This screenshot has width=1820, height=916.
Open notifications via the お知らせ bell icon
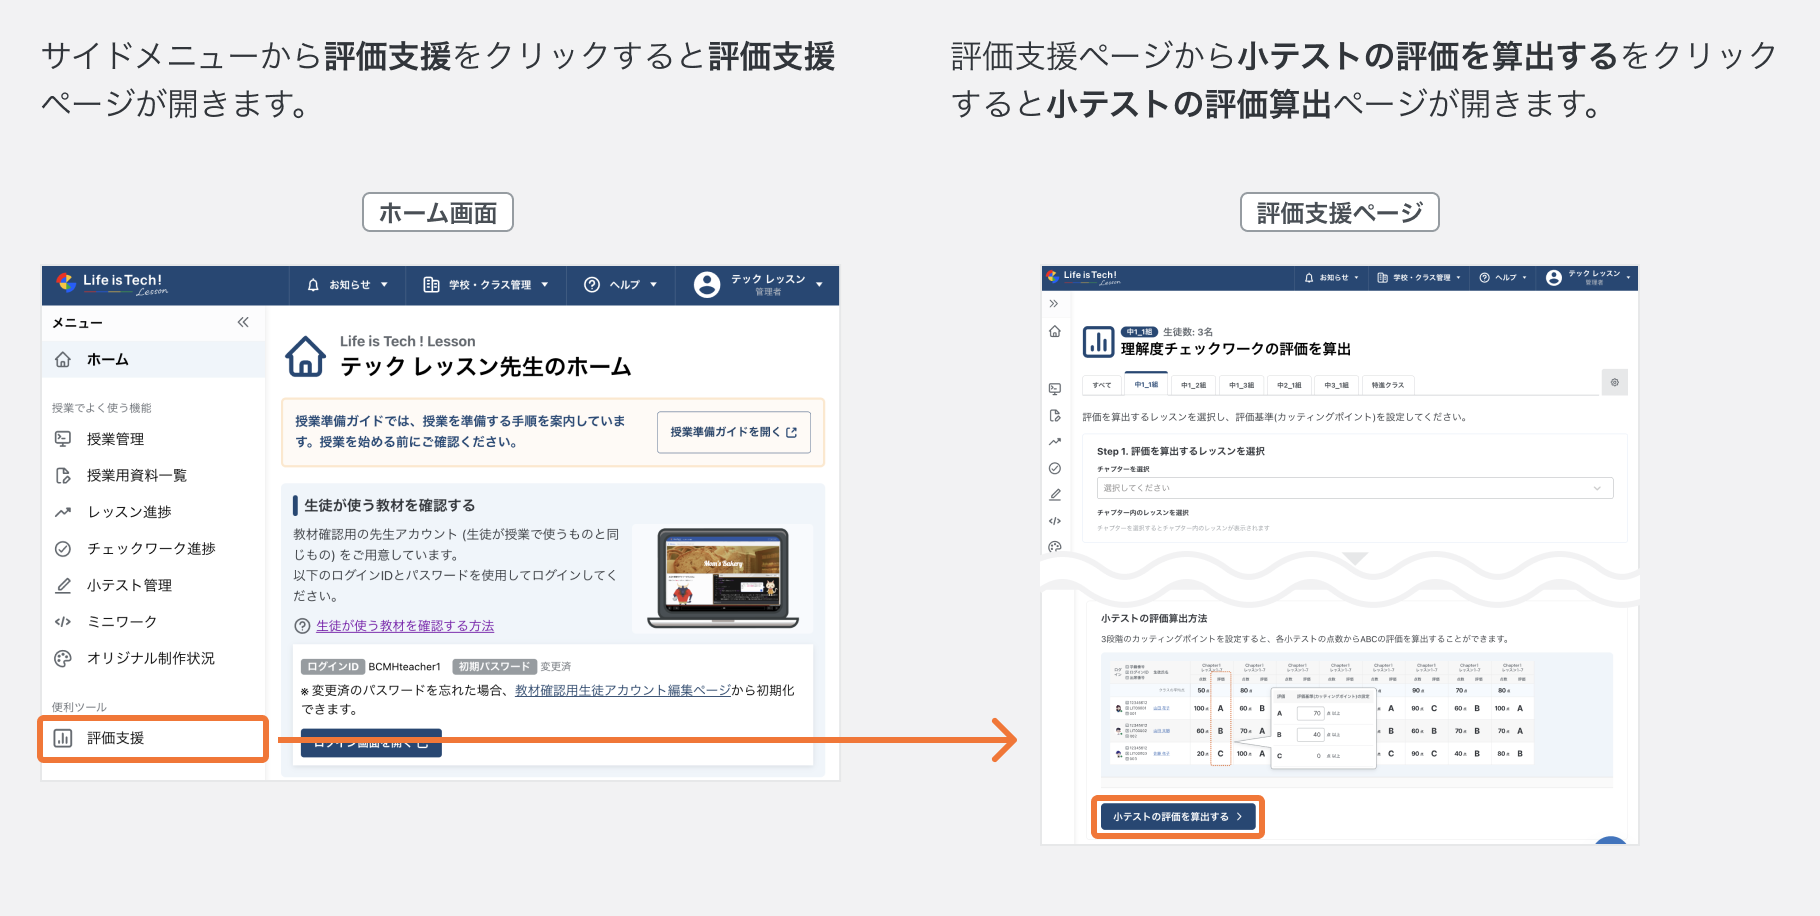313,284
